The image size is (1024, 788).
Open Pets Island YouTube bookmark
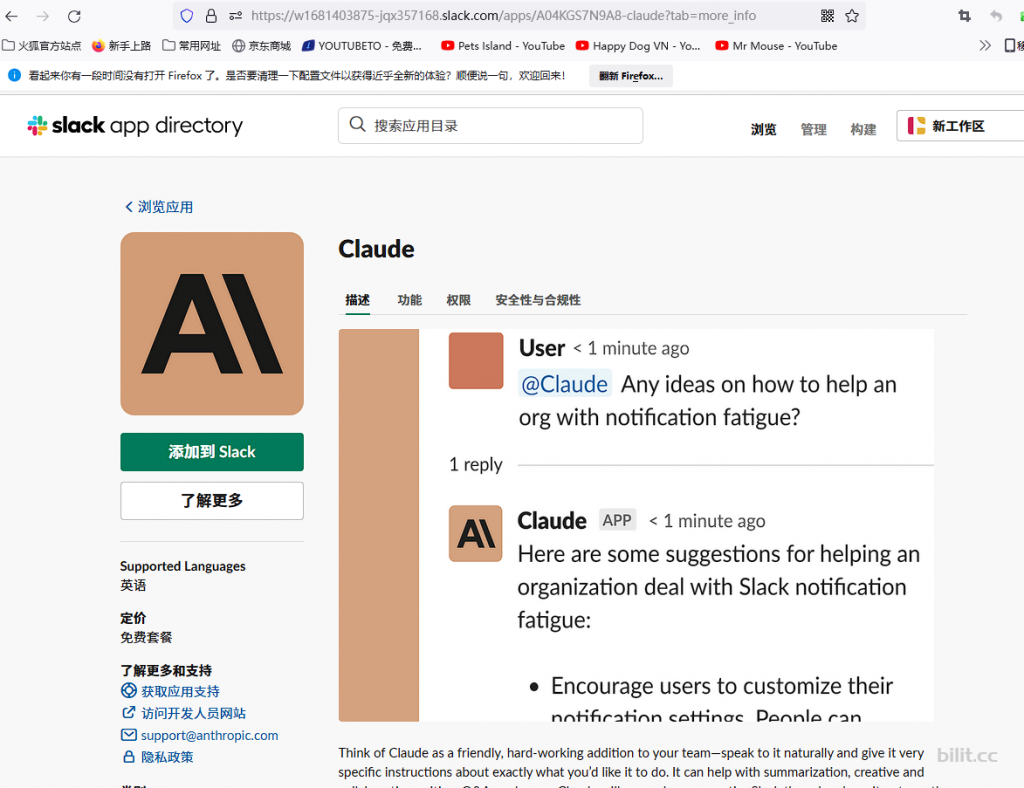tap(503, 46)
